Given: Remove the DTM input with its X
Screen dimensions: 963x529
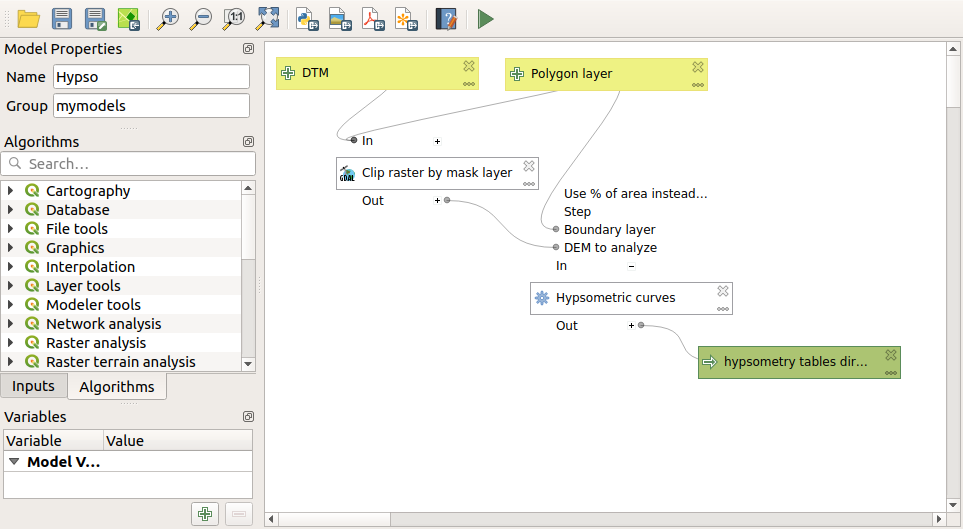Looking at the screenshot, I should [468, 66].
